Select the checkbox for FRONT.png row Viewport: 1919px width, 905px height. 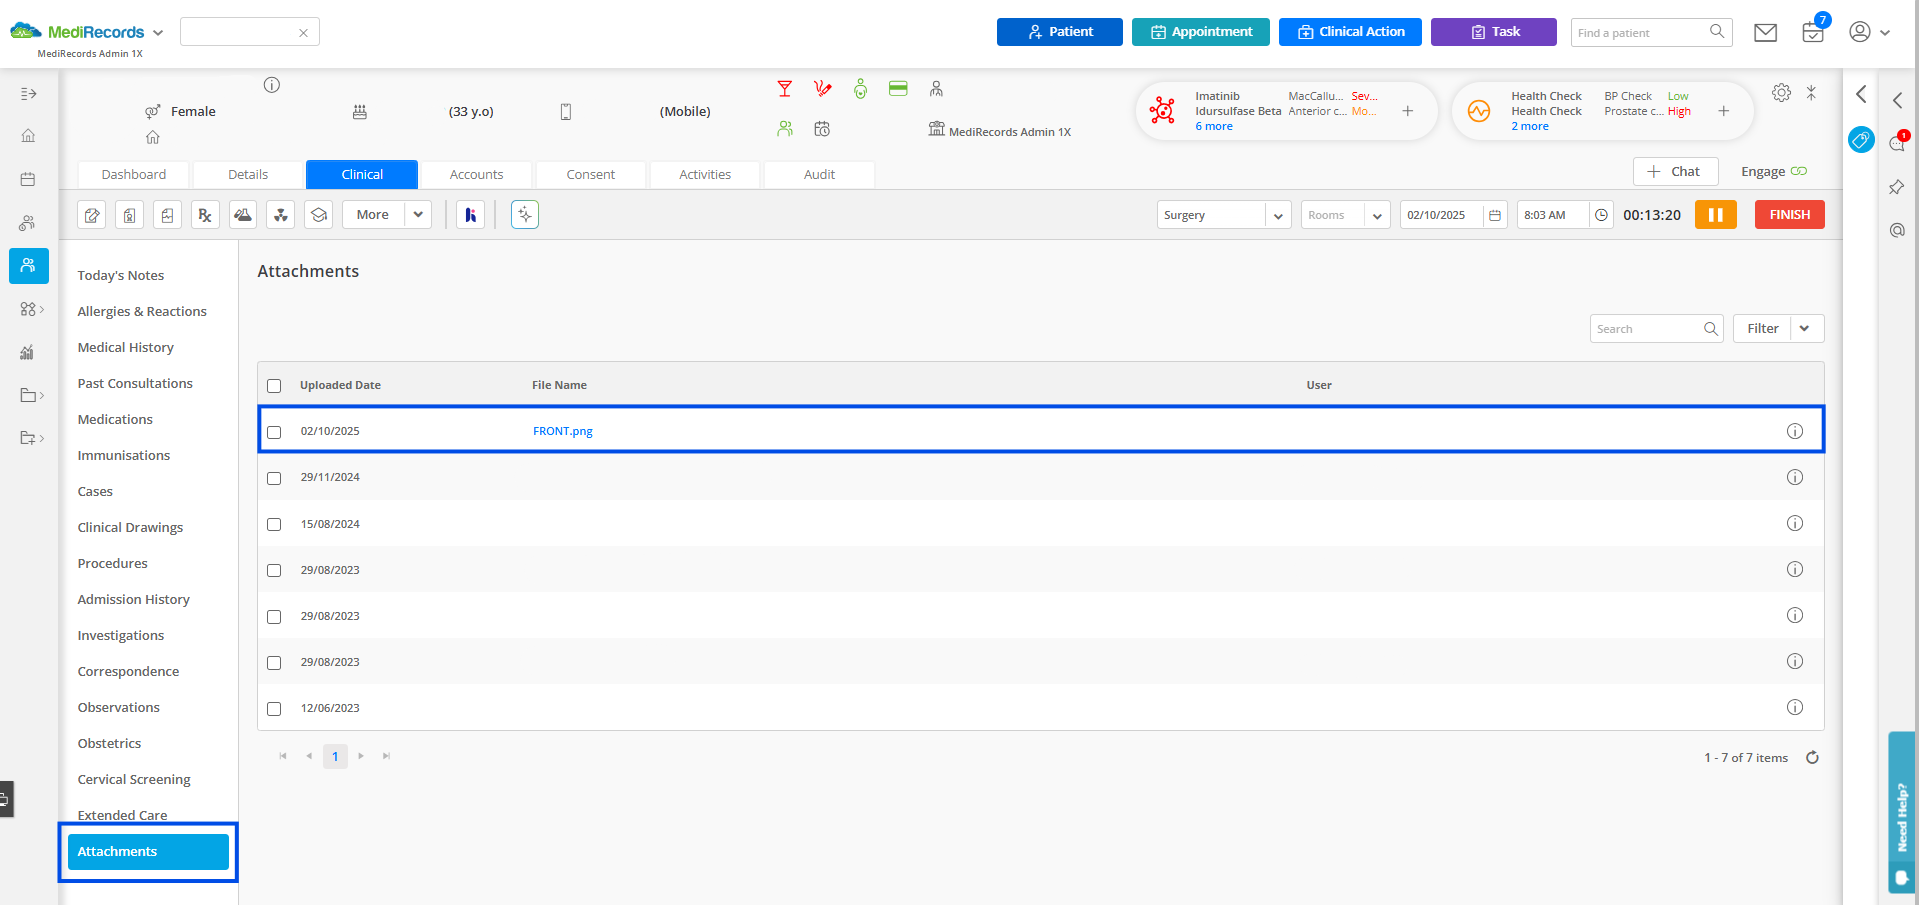pyautogui.click(x=274, y=431)
